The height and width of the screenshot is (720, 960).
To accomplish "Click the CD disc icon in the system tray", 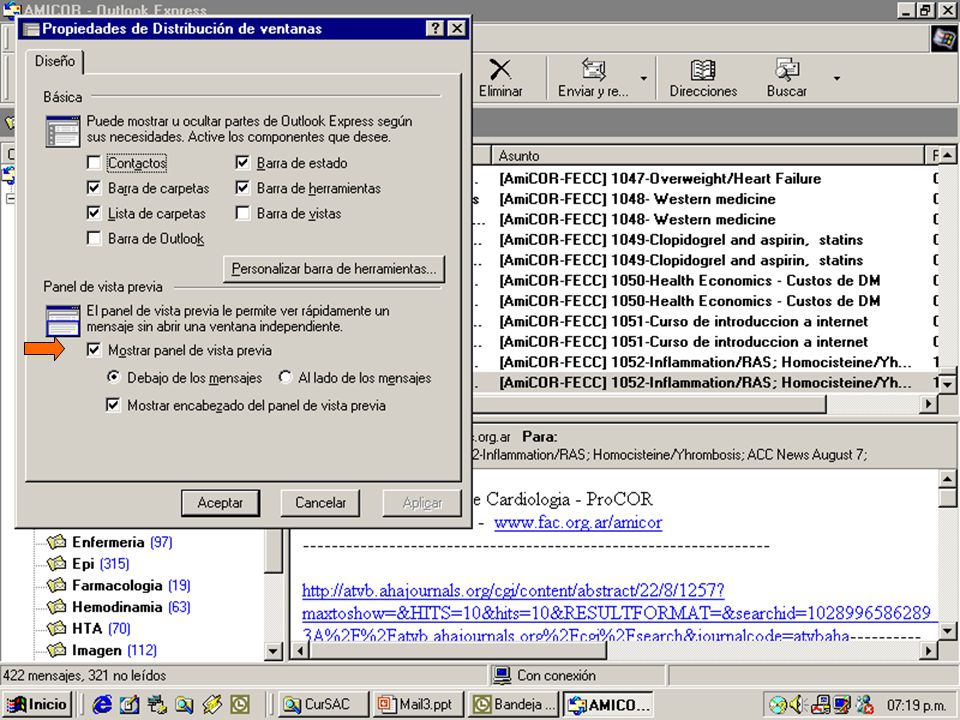I will pyautogui.click(x=778, y=705).
